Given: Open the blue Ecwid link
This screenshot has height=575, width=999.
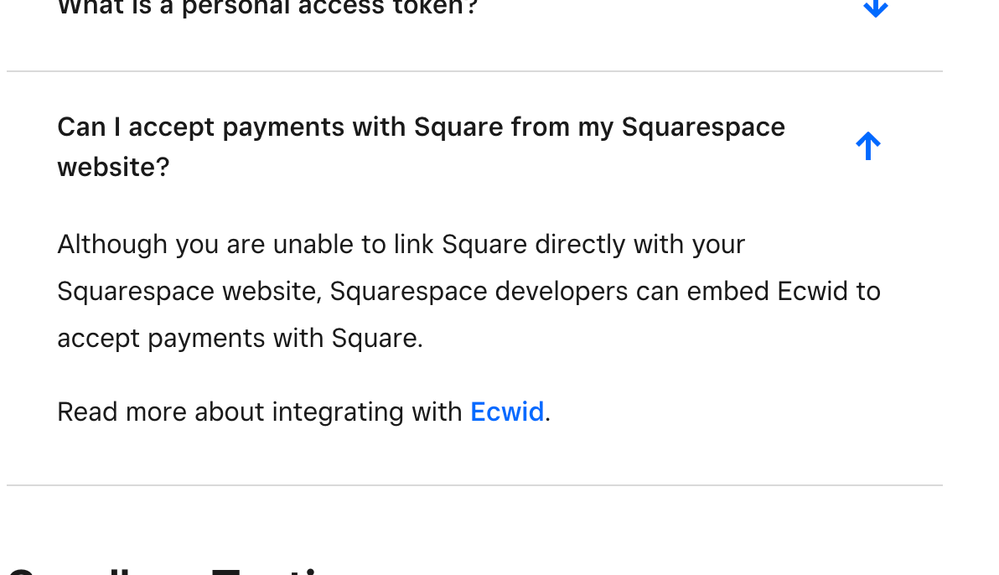Looking at the screenshot, I should (507, 412).
